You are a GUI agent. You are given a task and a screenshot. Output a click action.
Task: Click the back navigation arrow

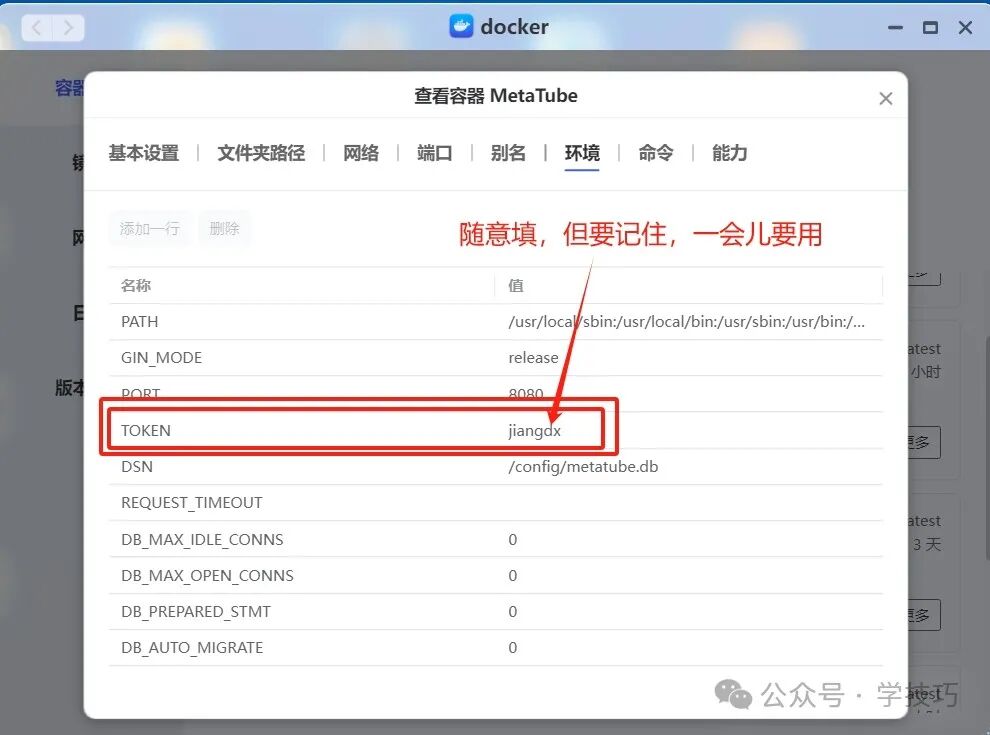pos(36,27)
